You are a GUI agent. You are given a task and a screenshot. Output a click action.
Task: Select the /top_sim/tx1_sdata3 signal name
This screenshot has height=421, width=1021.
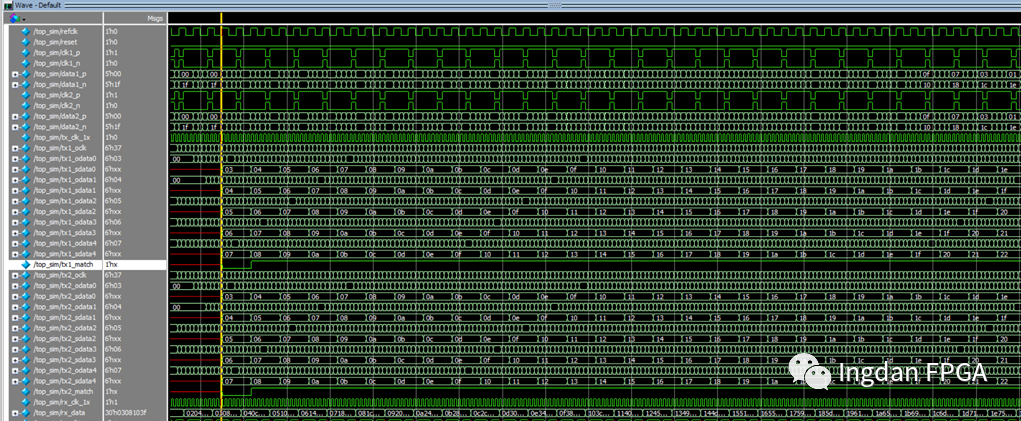tap(64, 233)
